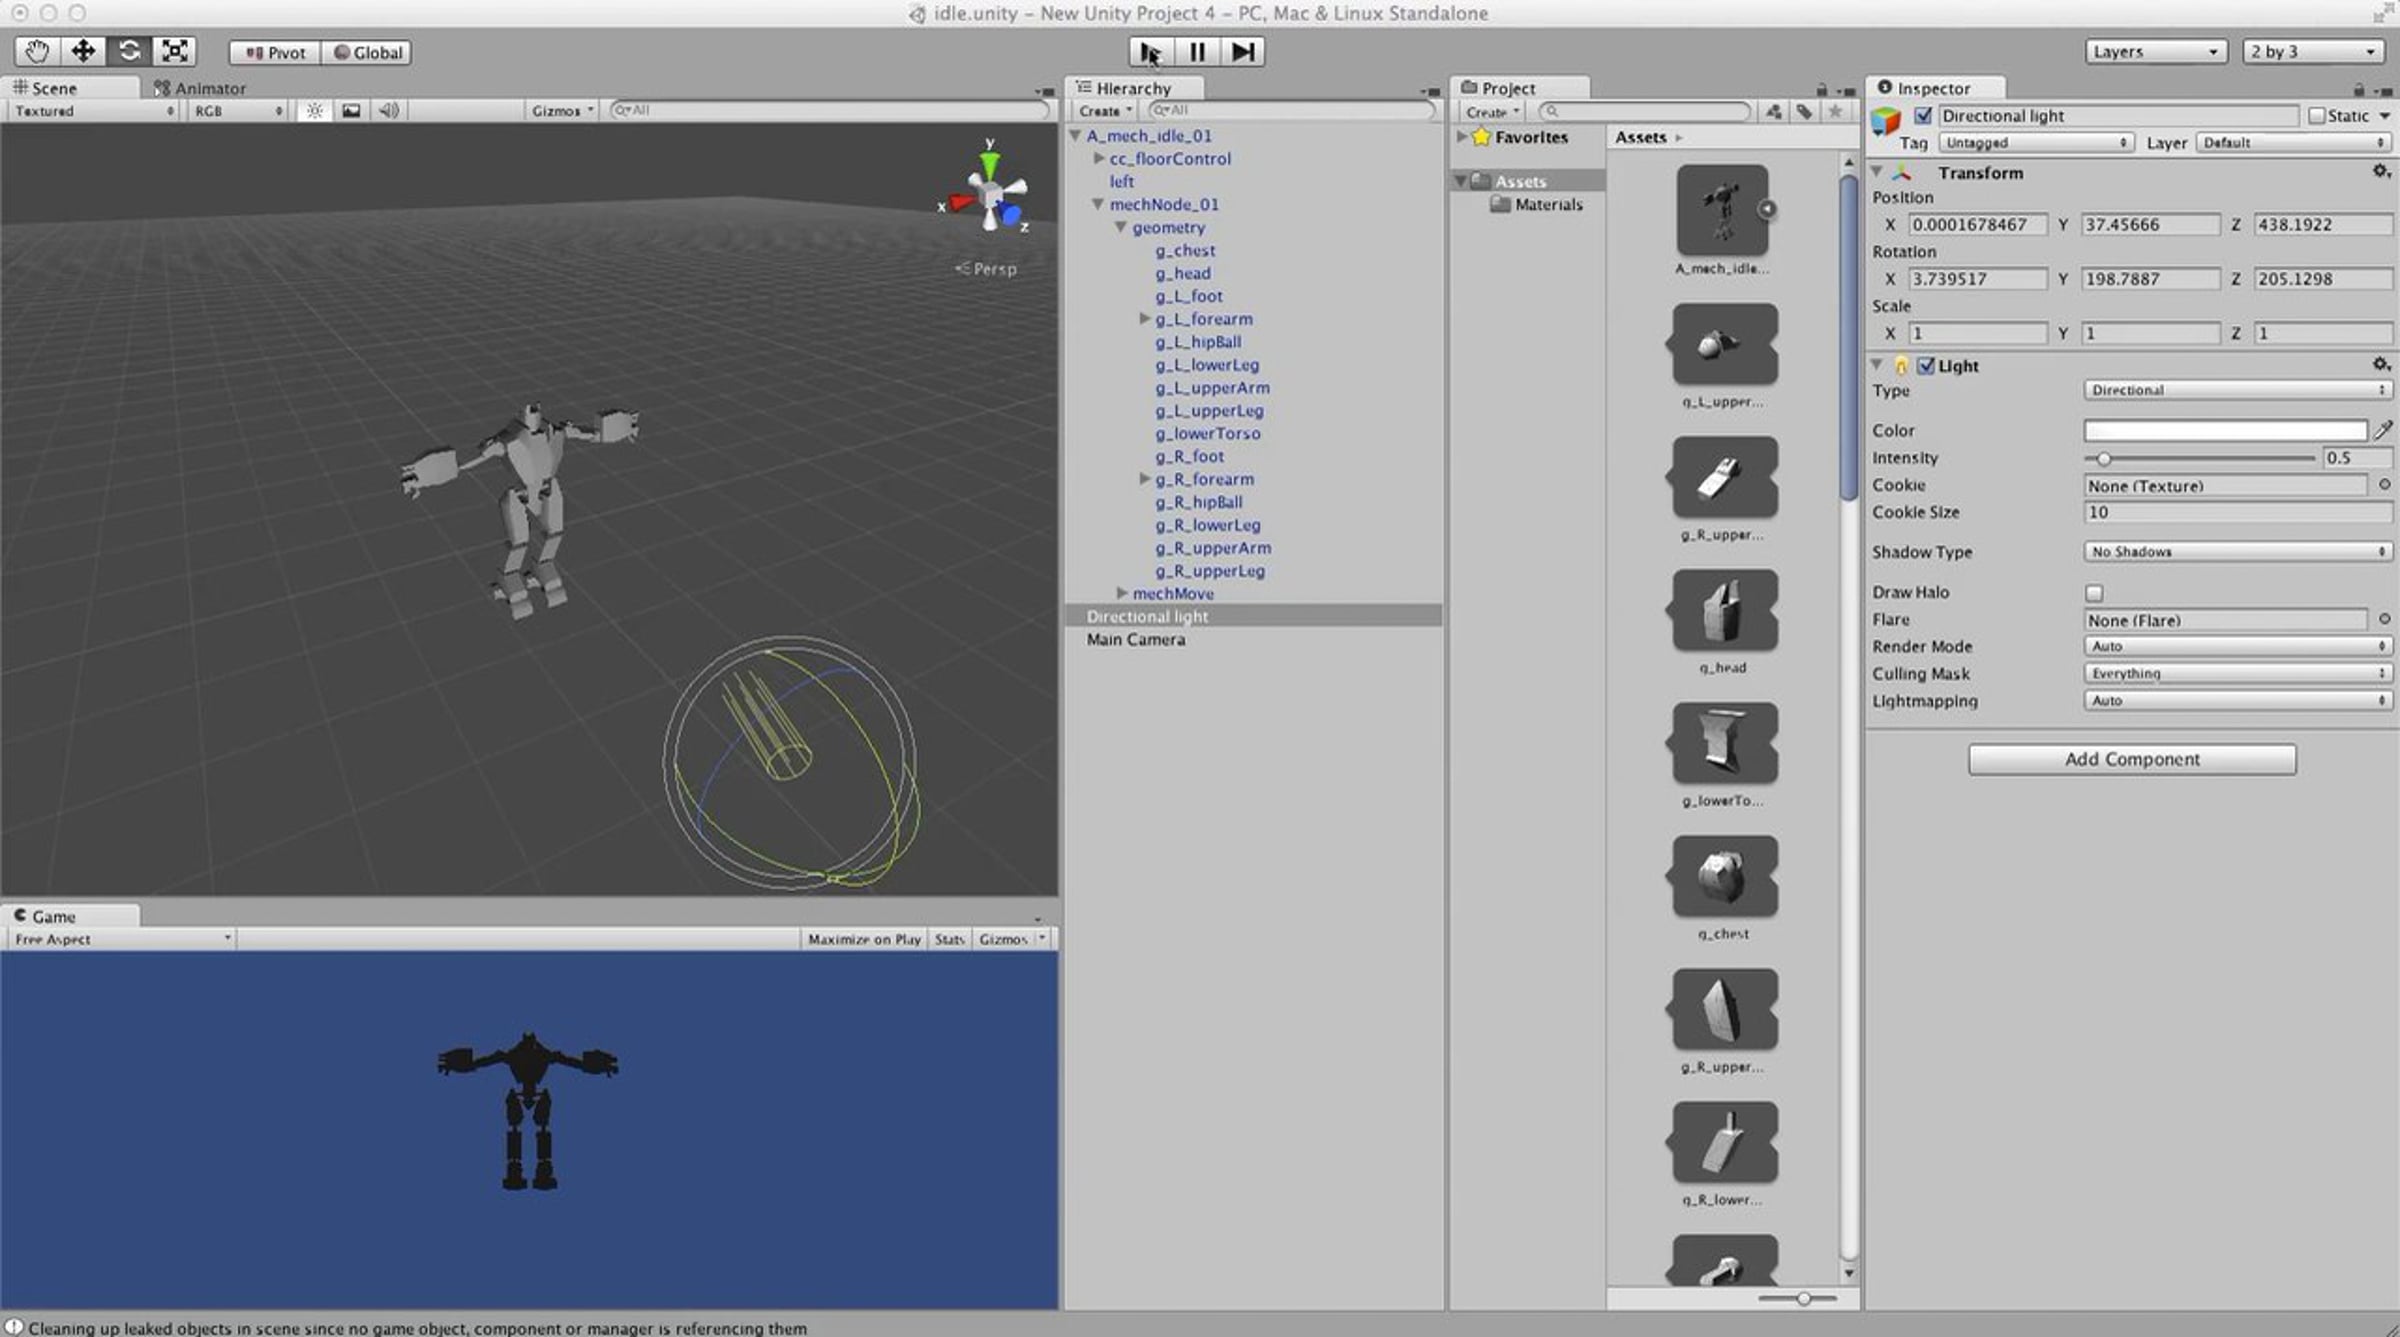Open the Layers dropdown
Screen dimensions: 2400x1337
[x=2156, y=51]
